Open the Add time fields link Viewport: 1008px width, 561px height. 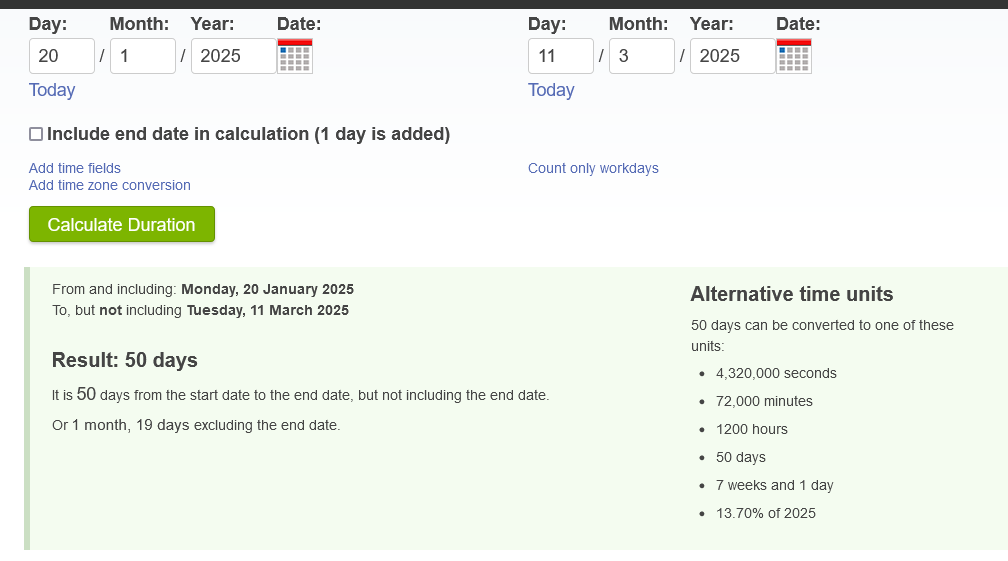[75, 168]
